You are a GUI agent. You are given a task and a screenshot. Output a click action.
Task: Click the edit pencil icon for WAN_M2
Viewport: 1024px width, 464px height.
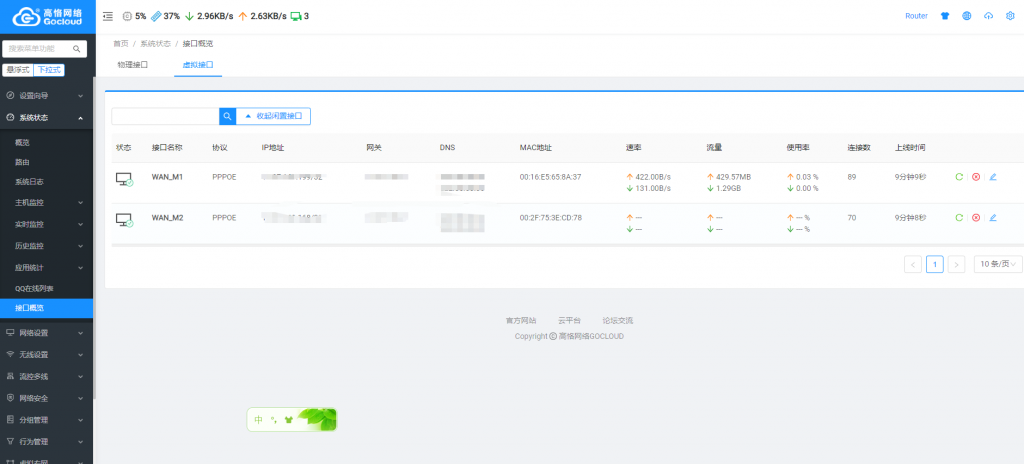pos(993,217)
